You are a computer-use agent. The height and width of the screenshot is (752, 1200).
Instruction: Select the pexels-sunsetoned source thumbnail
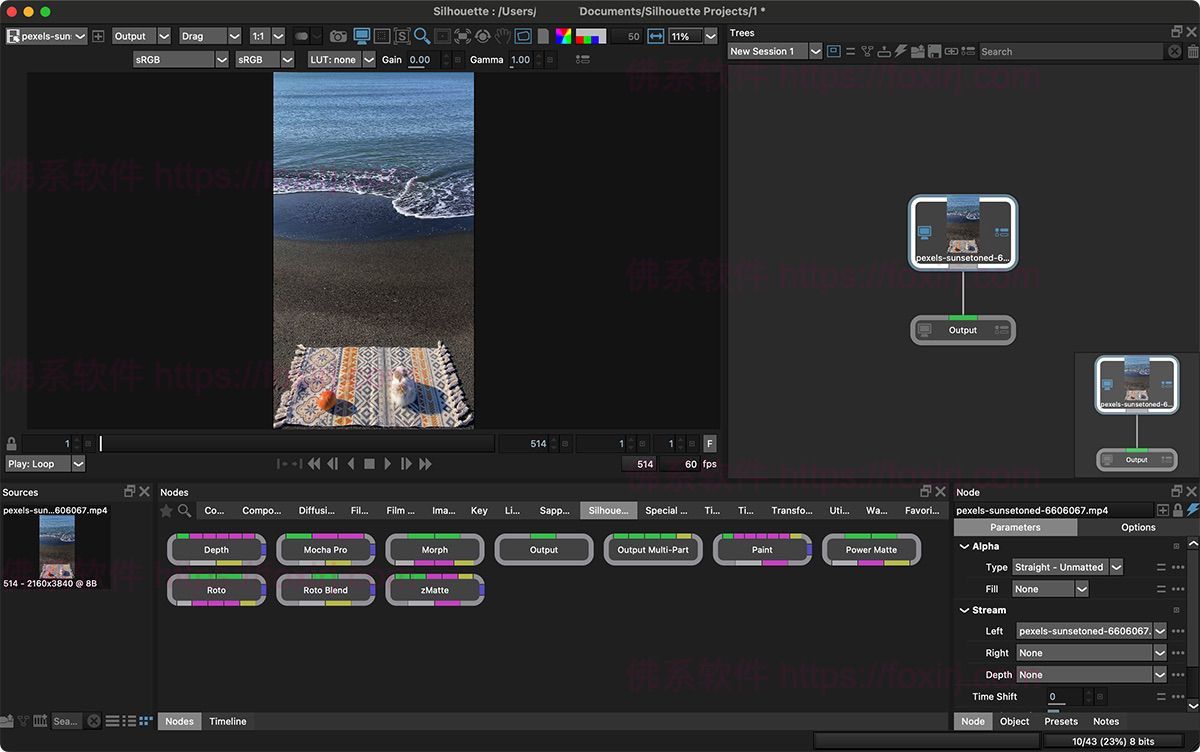pyautogui.click(x=57, y=546)
